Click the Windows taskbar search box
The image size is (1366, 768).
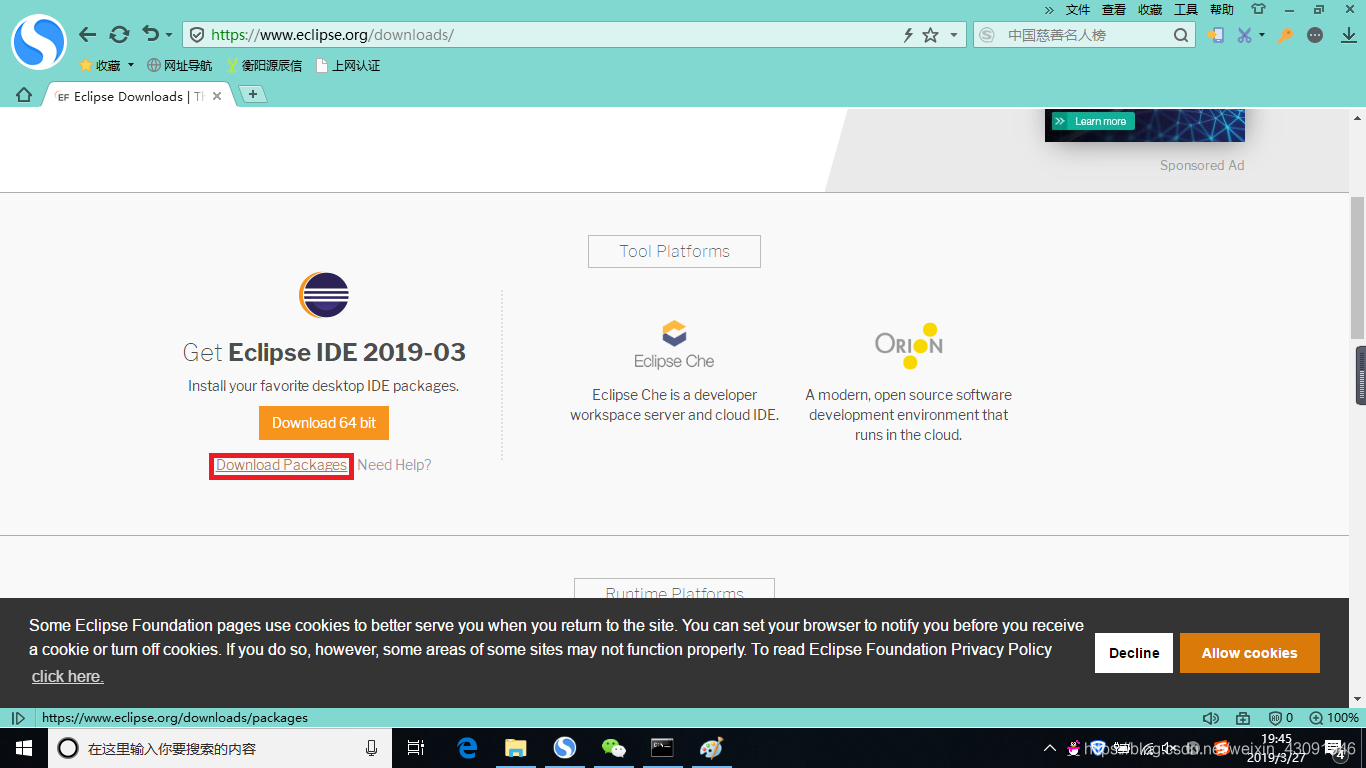pyautogui.click(x=220, y=748)
